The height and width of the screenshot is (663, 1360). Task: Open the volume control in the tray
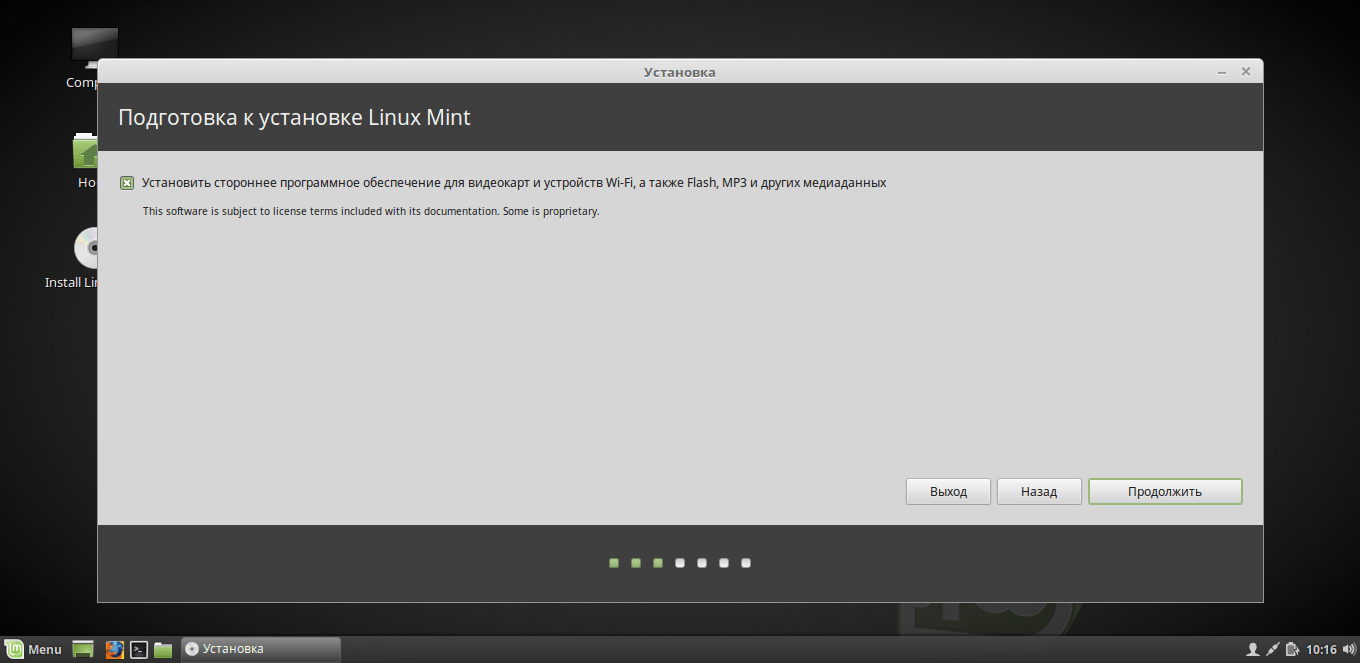(x=1348, y=649)
